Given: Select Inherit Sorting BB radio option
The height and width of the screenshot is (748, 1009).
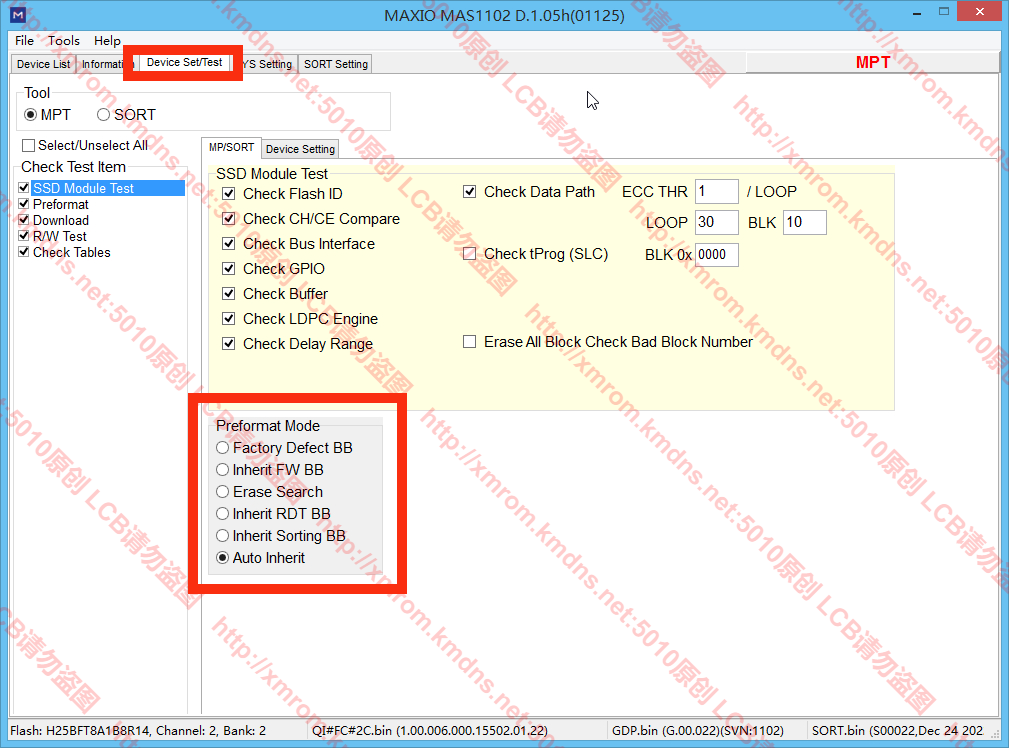Looking at the screenshot, I should [x=223, y=536].
